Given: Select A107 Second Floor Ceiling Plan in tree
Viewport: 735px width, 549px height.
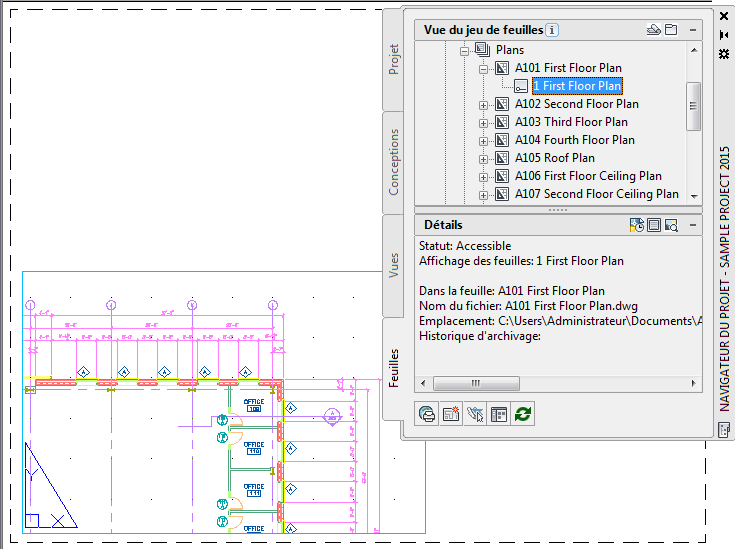Looking at the screenshot, I should [x=597, y=194].
